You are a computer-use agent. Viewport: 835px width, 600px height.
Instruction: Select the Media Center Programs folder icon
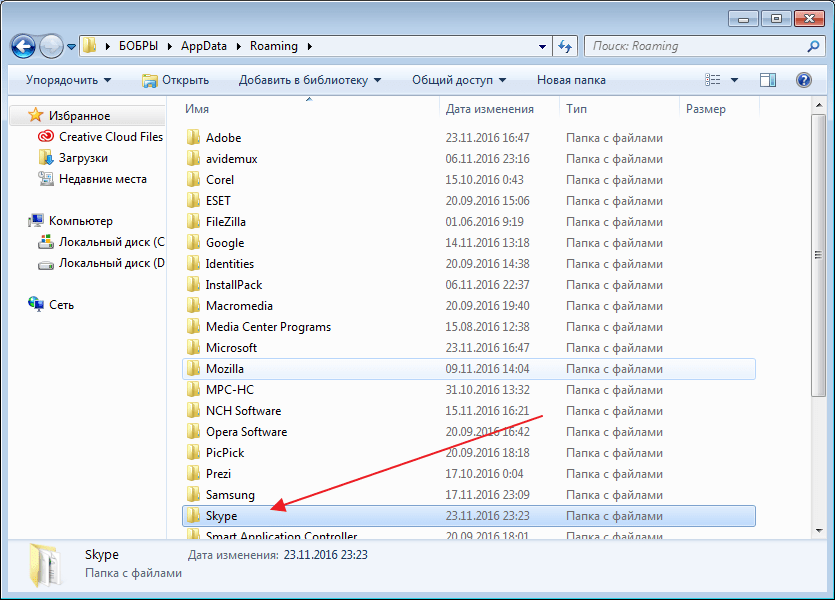(193, 327)
